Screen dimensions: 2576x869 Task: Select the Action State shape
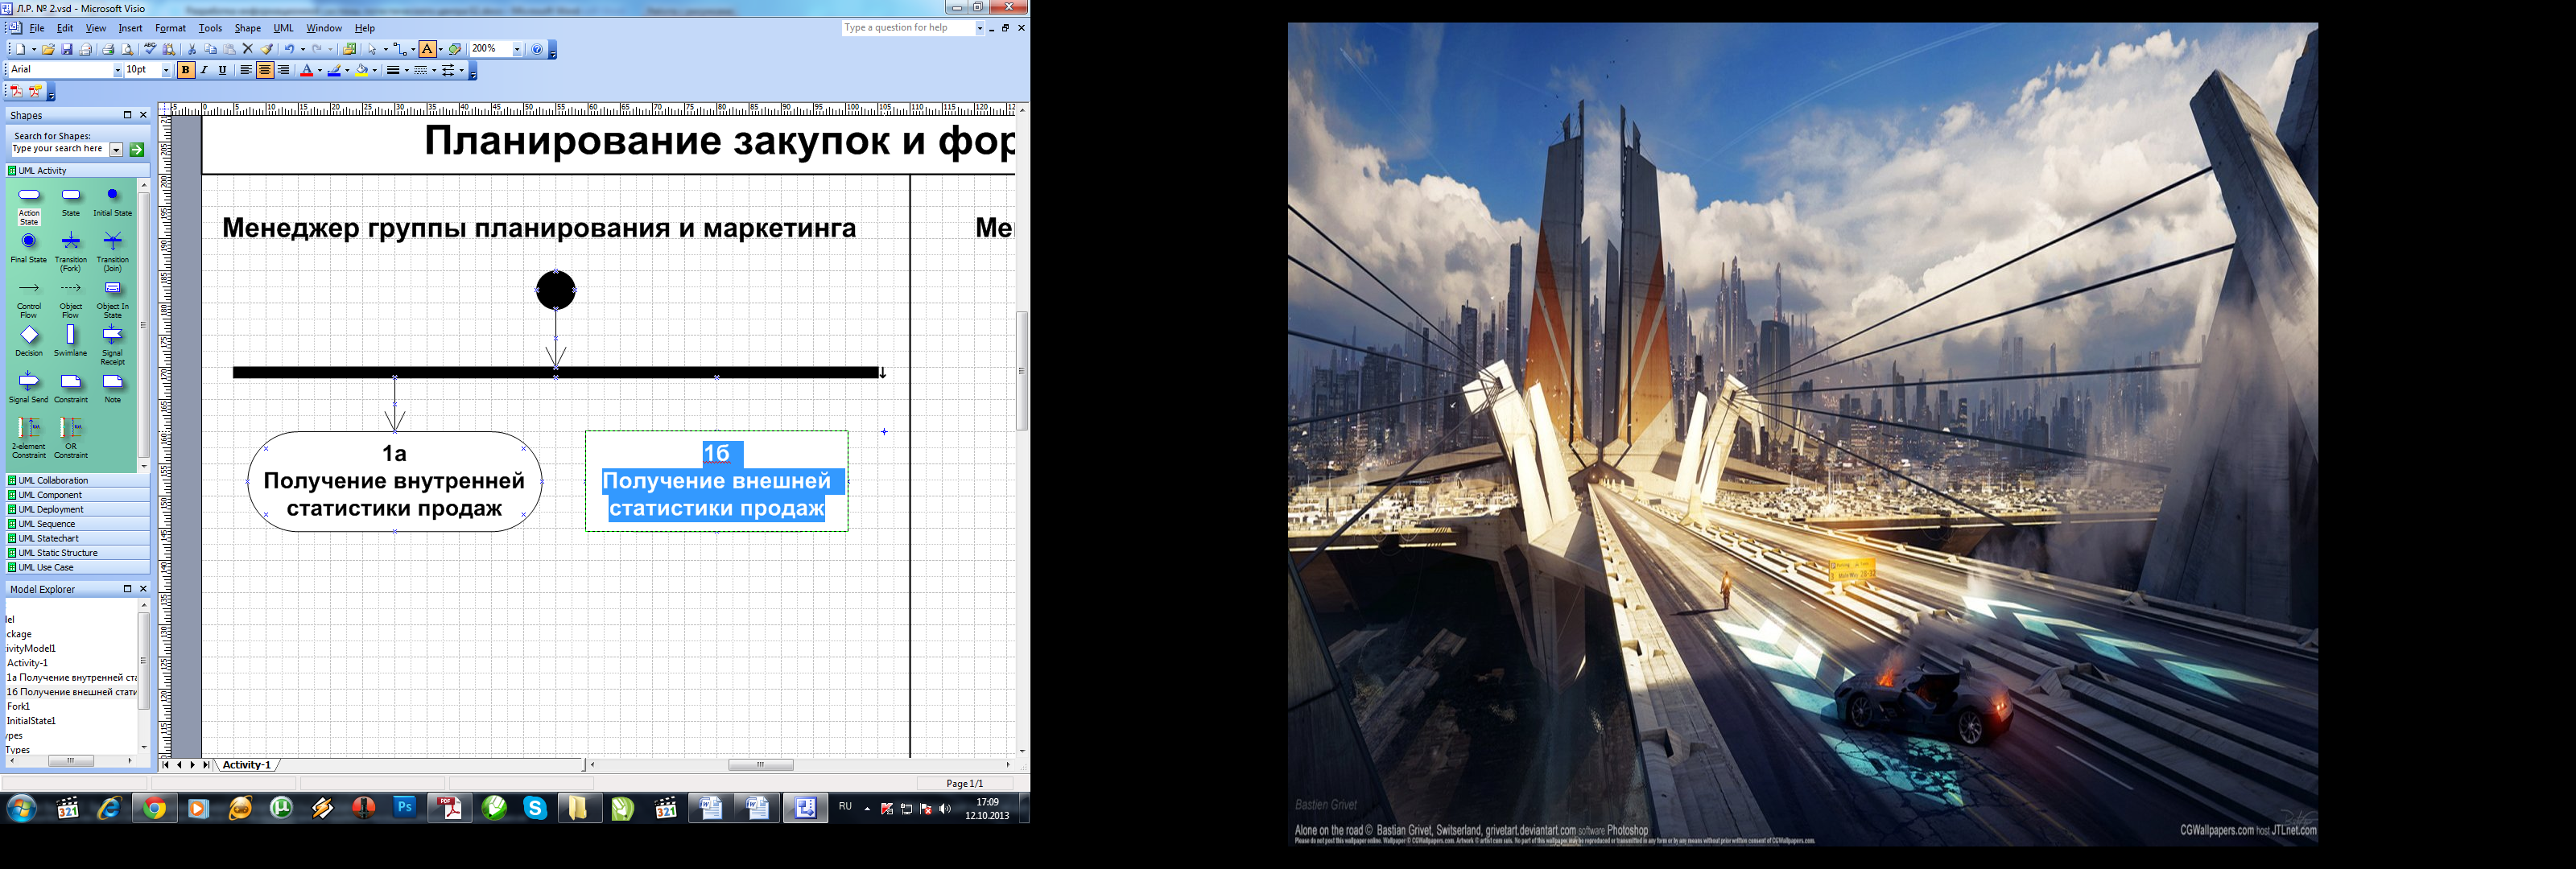coord(29,194)
